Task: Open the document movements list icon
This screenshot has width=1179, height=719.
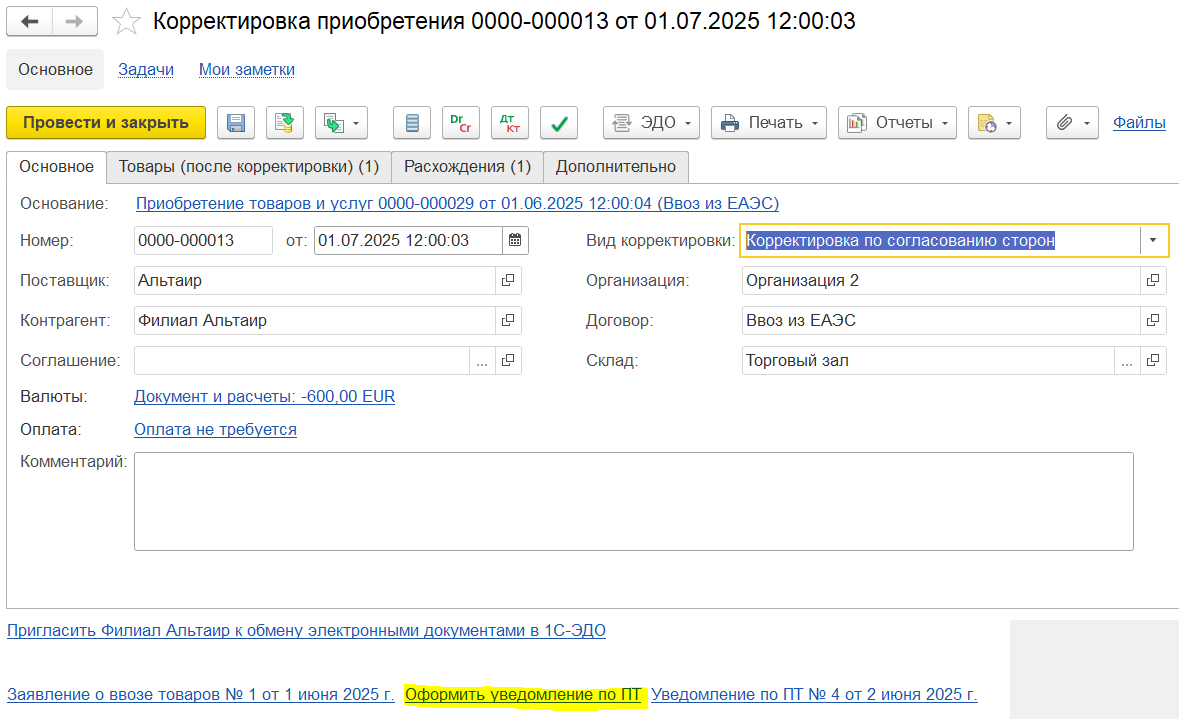Action: pyautogui.click(x=412, y=123)
